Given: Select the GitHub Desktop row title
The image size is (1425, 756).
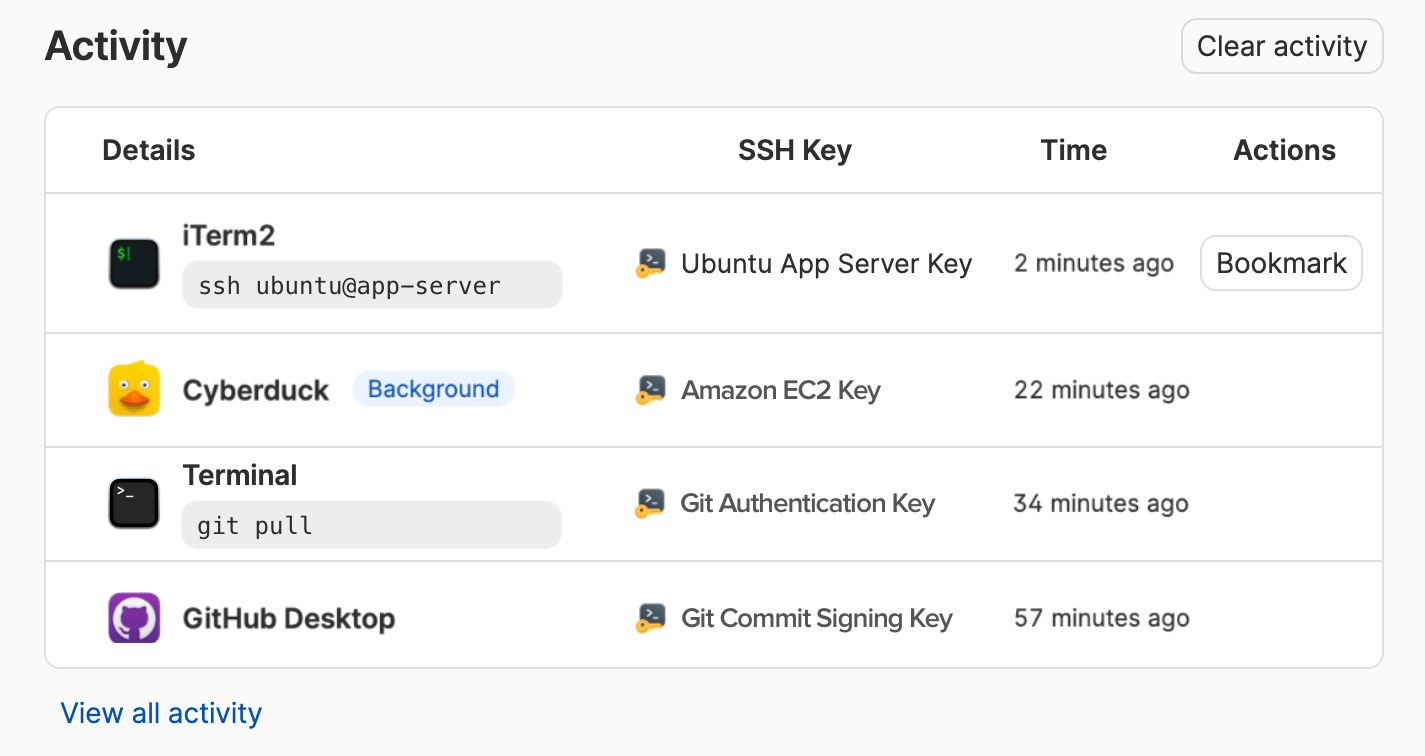Looking at the screenshot, I should click(x=289, y=618).
